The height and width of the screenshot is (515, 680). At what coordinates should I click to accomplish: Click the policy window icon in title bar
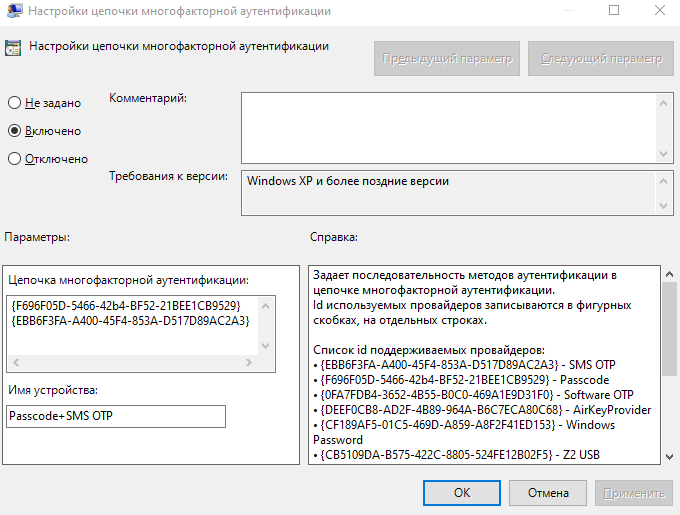[x=13, y=11]
